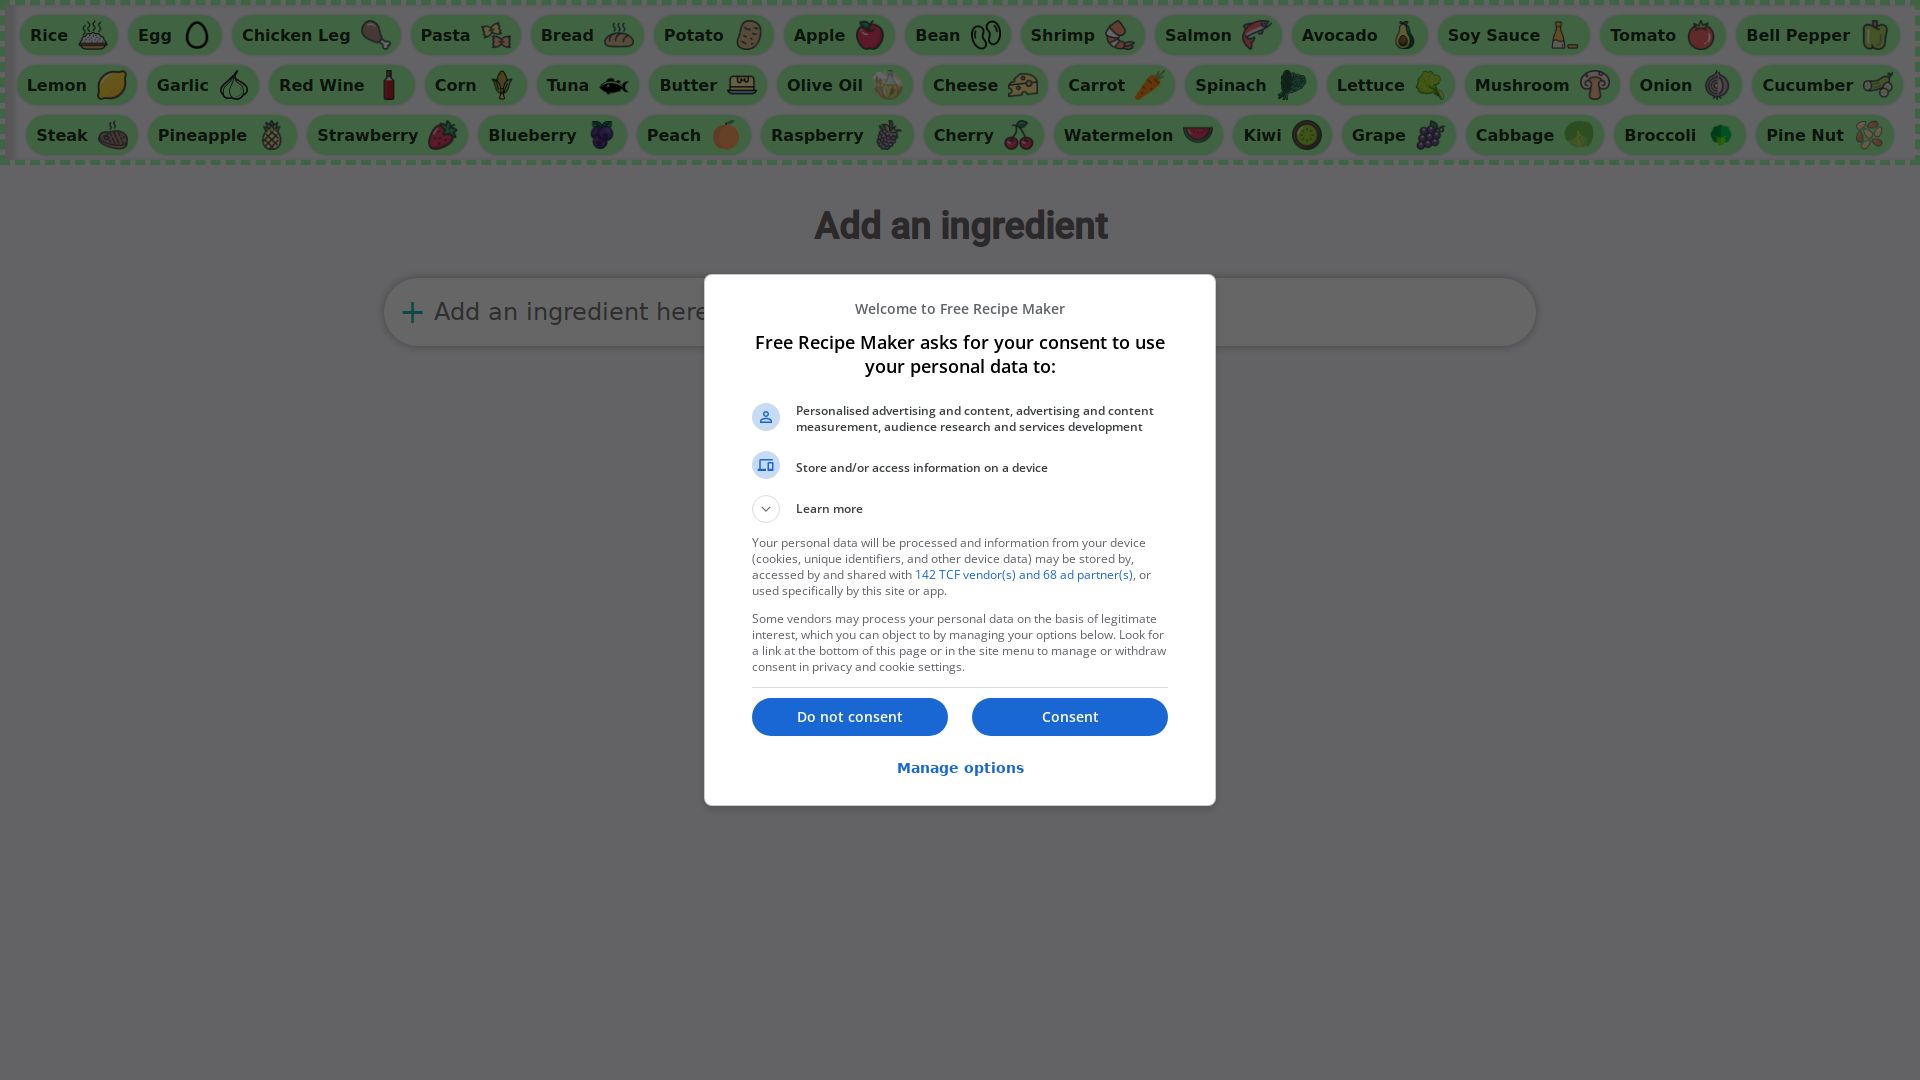Click the Kiwi fruit icon
This screenshot has height=1080, width=1920.
[x=1306, y=135]
